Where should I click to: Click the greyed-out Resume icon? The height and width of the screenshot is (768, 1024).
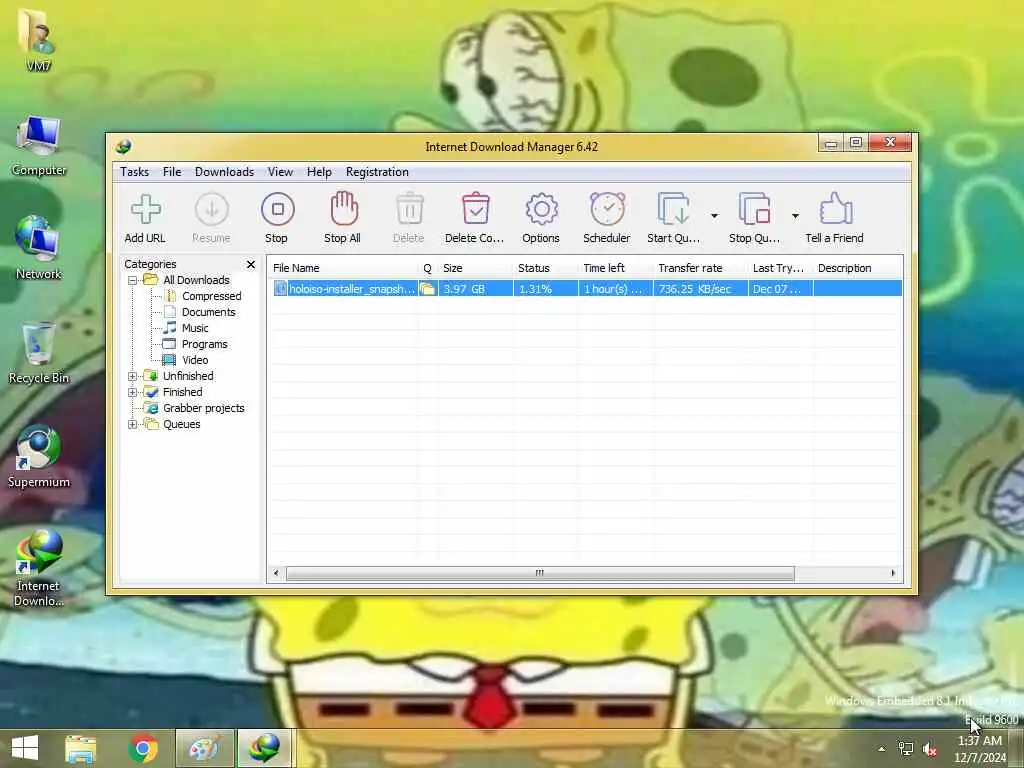[x=212, y=209]
